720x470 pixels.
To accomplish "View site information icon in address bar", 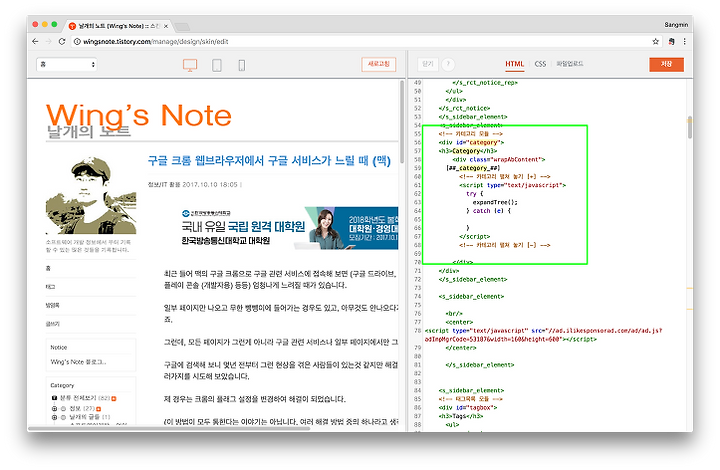I will (x=77, y=41).
